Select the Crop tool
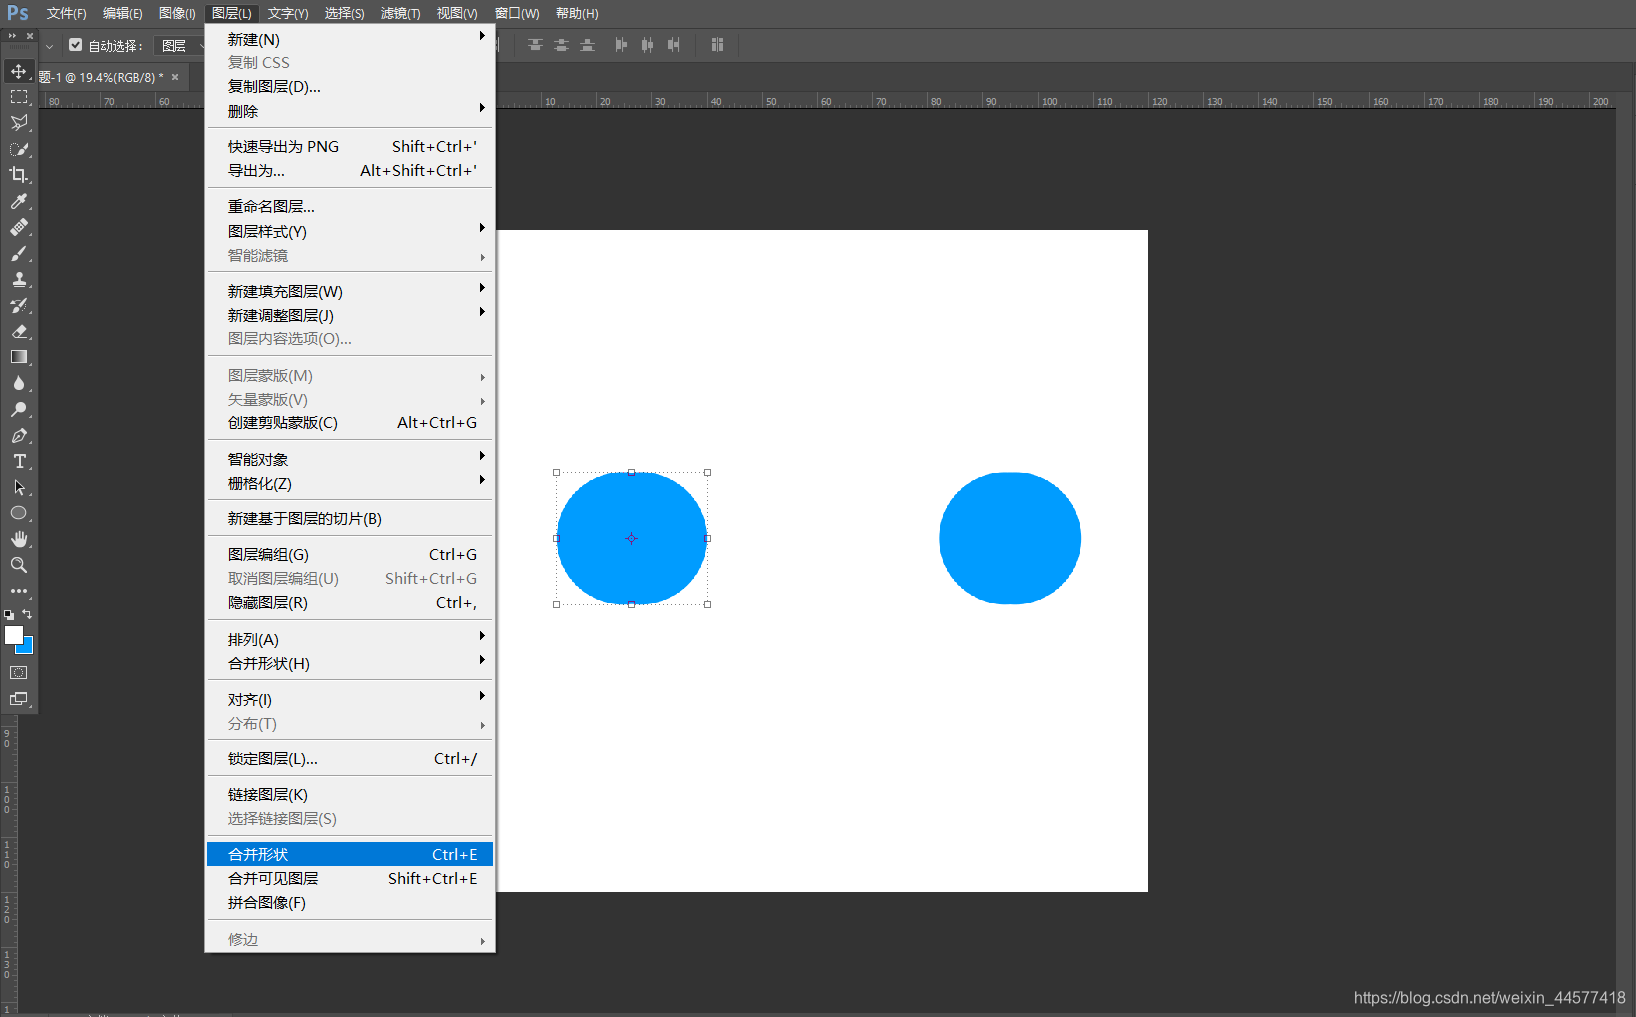1636x1017 pixels. [x=19, y=175]
